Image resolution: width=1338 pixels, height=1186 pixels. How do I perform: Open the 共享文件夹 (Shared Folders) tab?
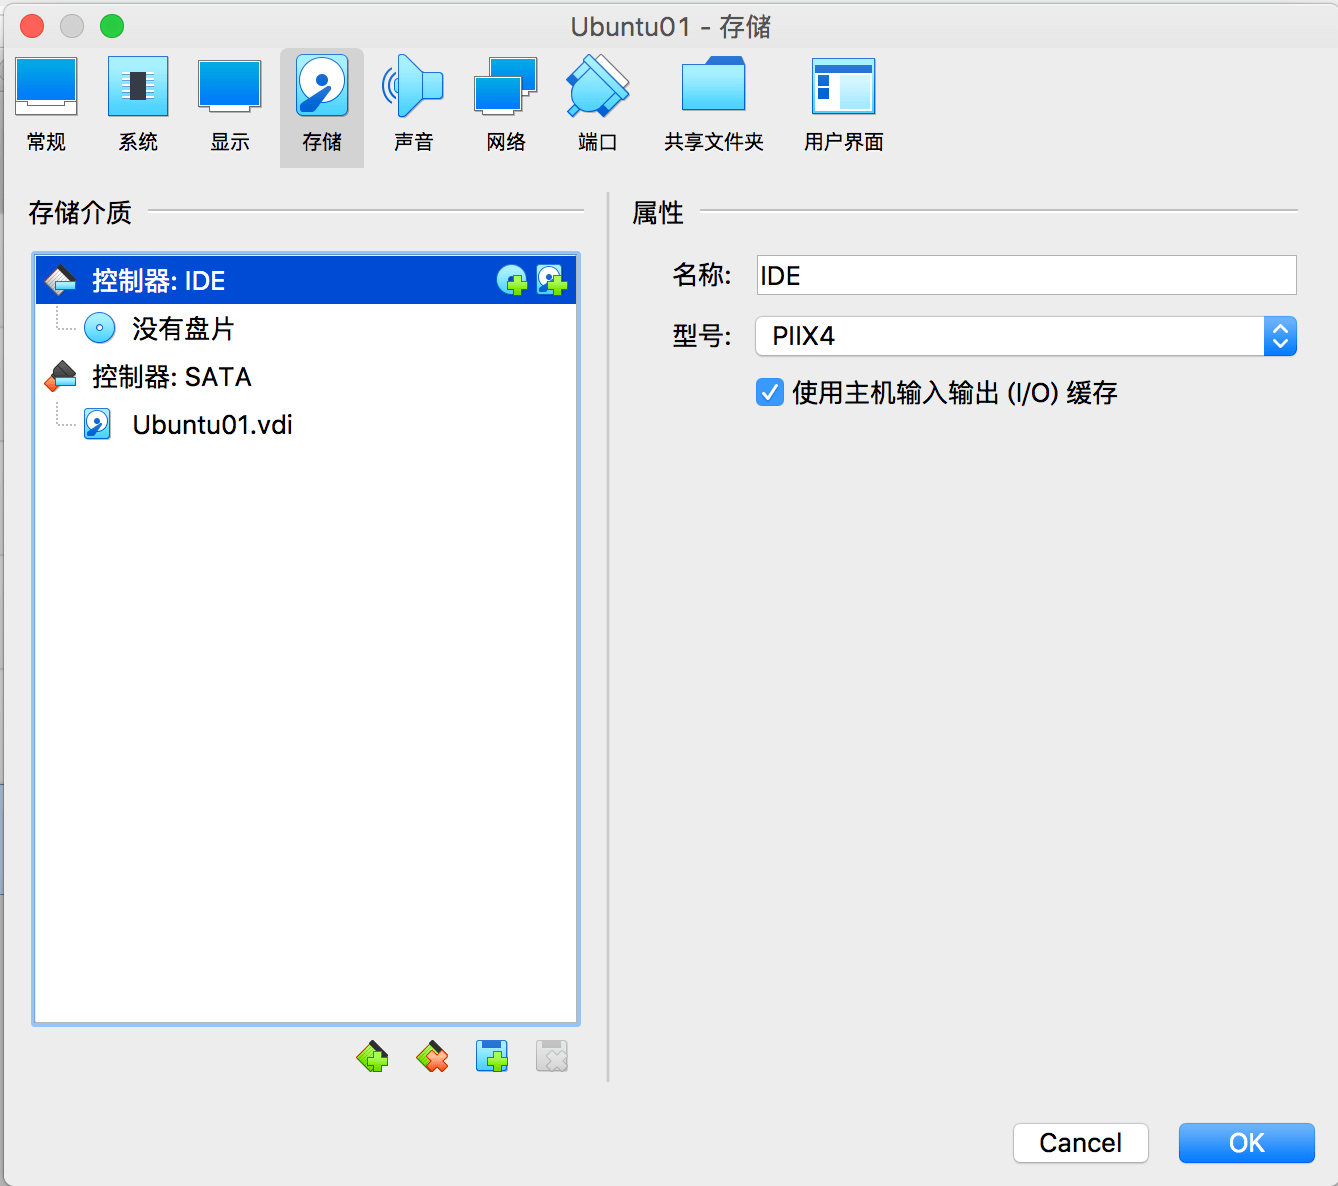(714, 106)
